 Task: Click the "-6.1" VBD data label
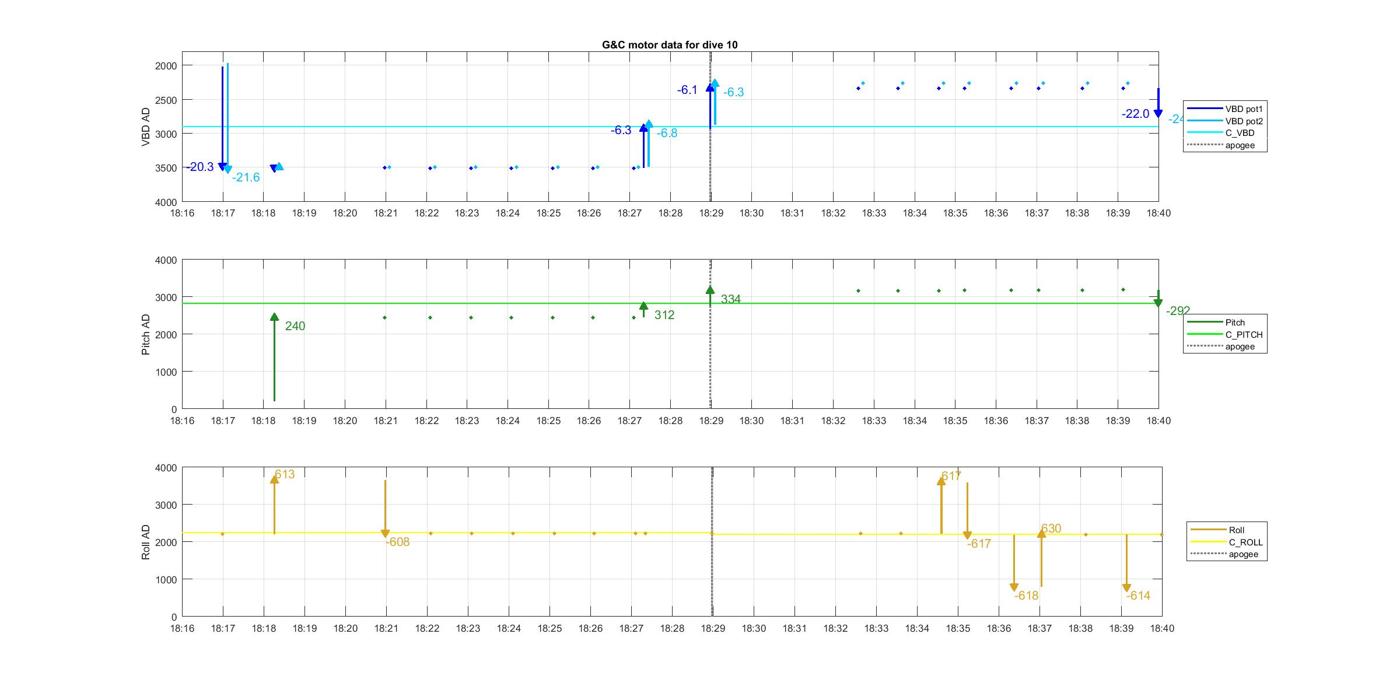coord(687,90)
